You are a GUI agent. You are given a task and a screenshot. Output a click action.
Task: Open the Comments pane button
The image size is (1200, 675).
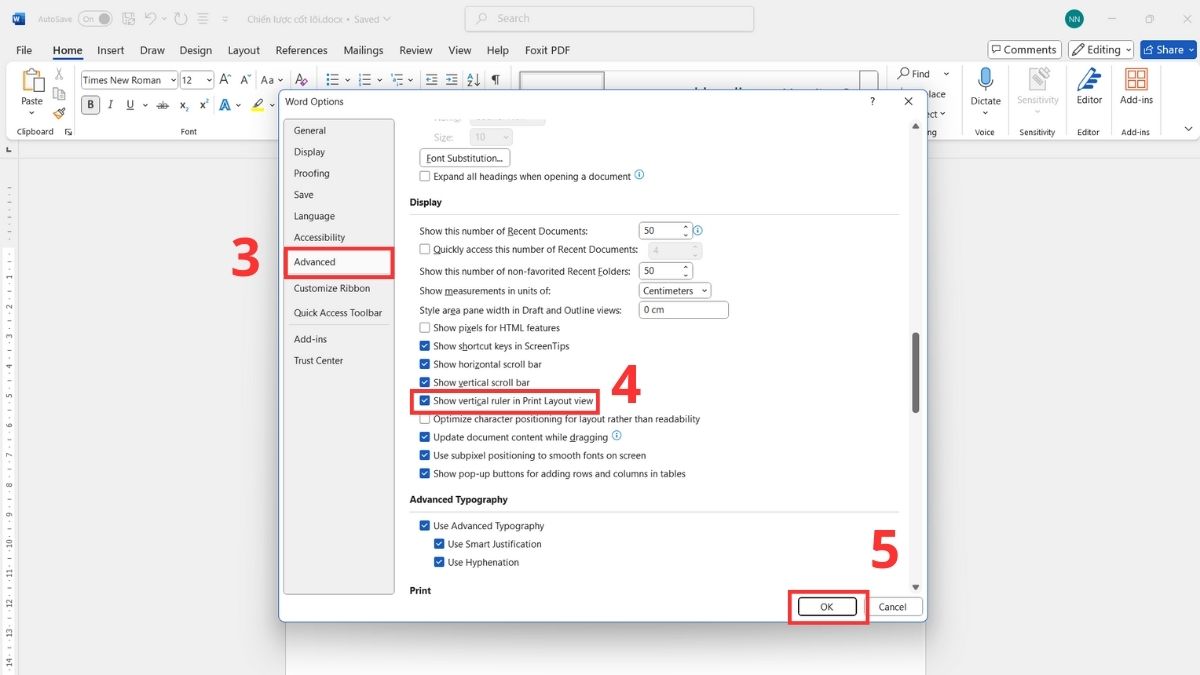(x=1024, y=49)
